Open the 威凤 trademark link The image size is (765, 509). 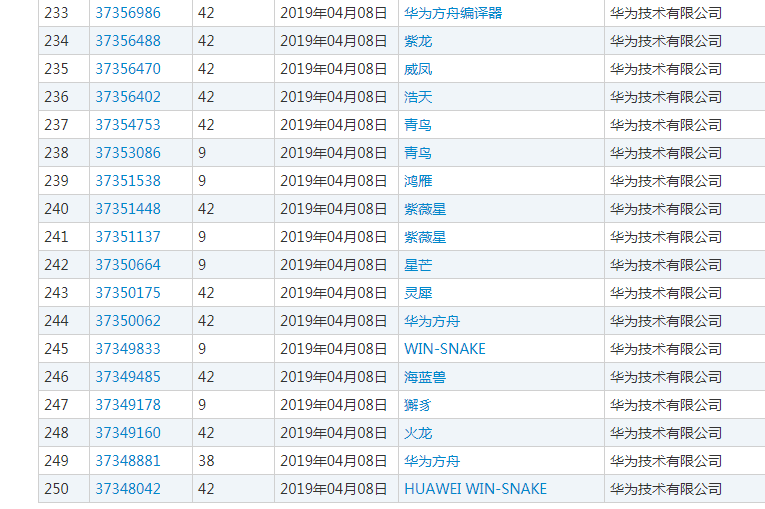(418, 69)
